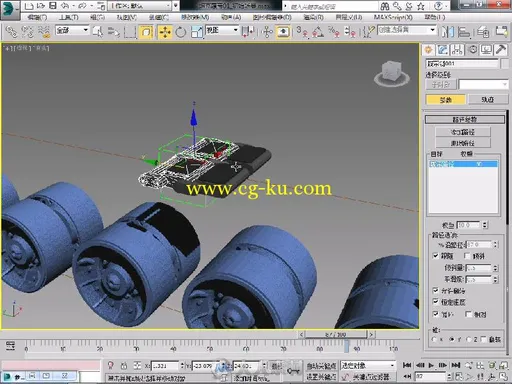Open the MAXScript(X) menu
Image resolution: width=512 pixels, height=384 pixels.
point(393,17)
